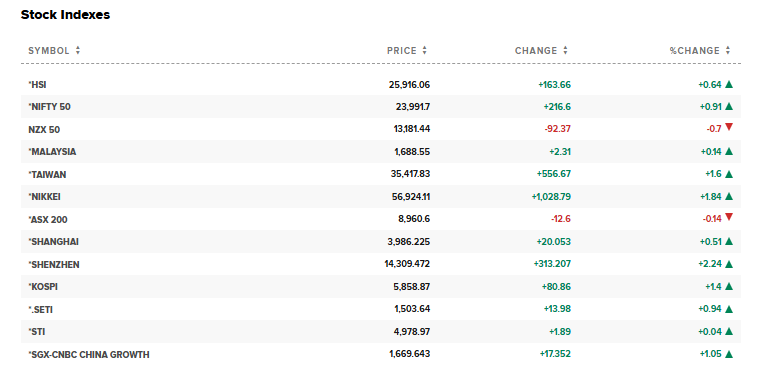Select the percent change +1.84
760x373 pixels.
point(712,197)
